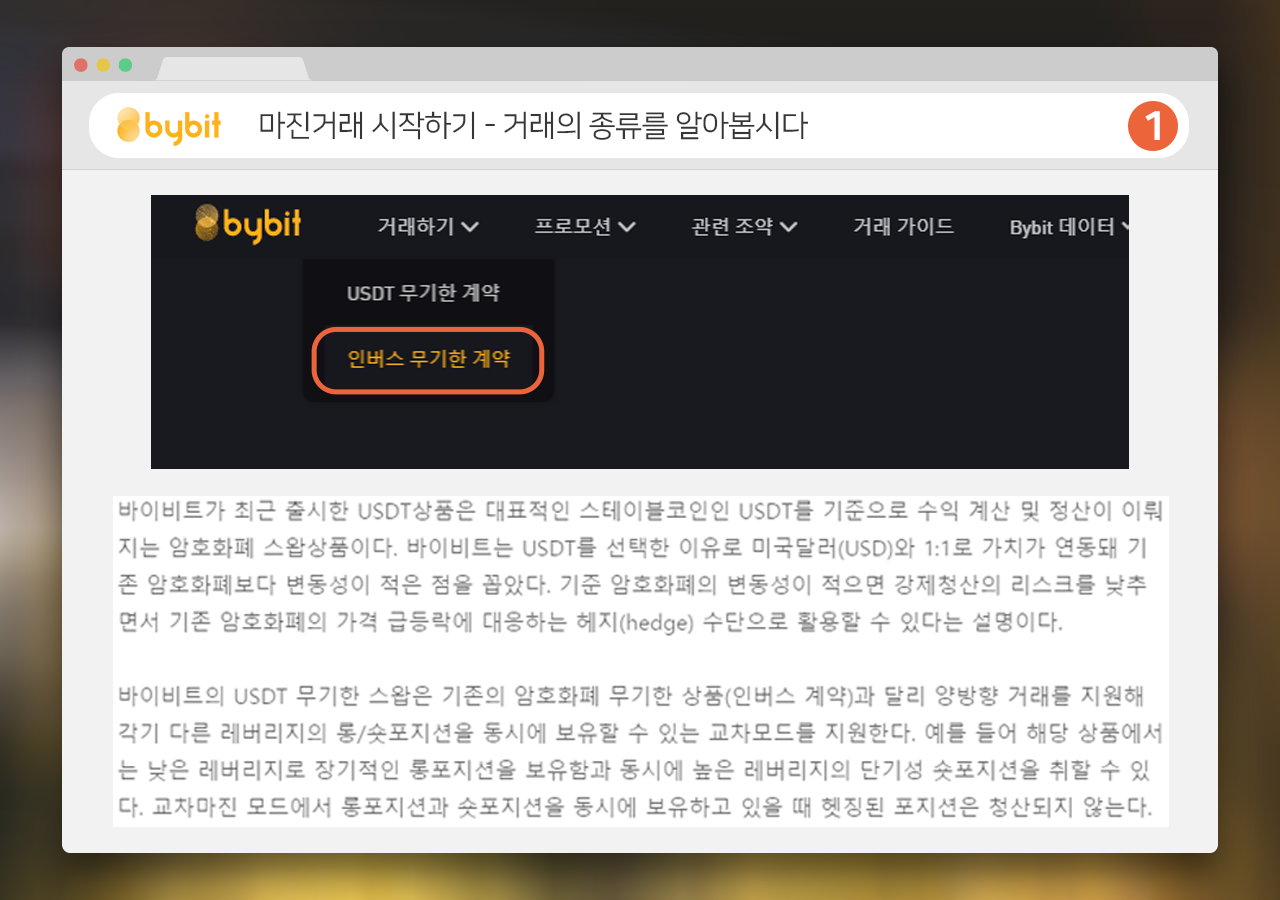The height and width of the screenshot is (900, 1280).
Task: Select USDT 무기한 계약 menu entry
Action: tap(423, 294)
